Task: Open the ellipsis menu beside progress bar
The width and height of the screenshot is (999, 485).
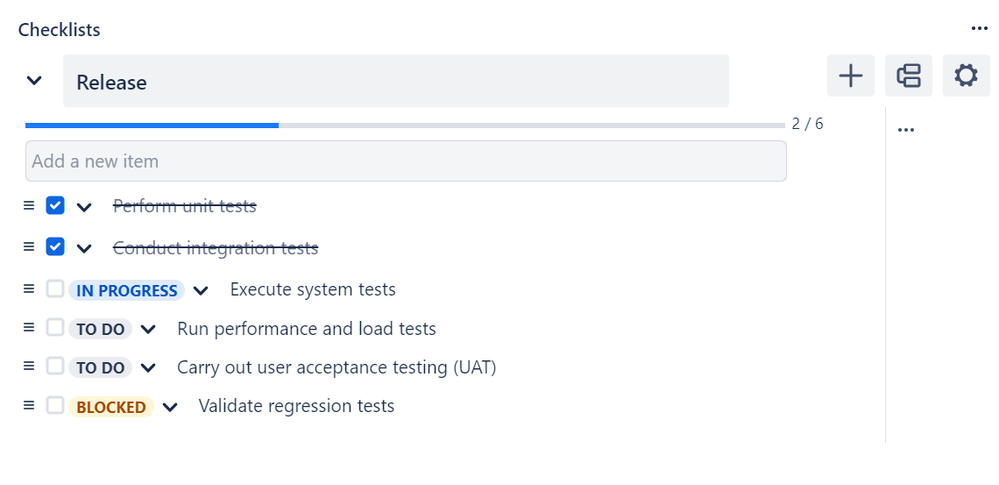Action: tap(906, 130)
